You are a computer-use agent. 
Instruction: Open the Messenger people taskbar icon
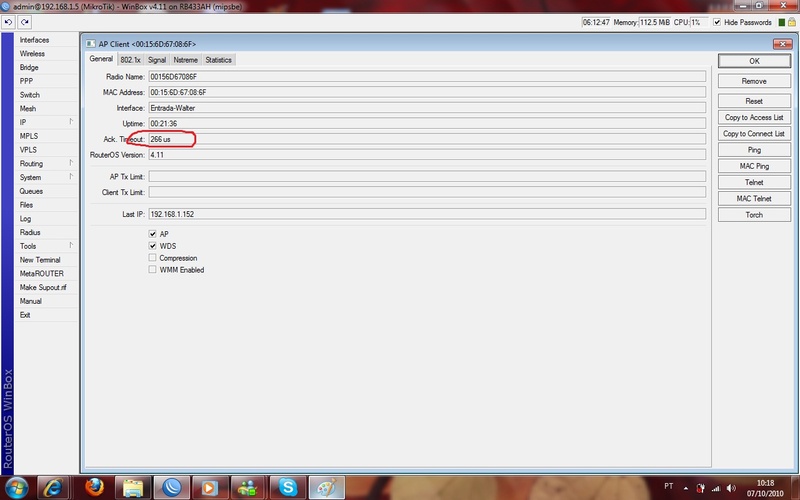(x=248, y=488)
